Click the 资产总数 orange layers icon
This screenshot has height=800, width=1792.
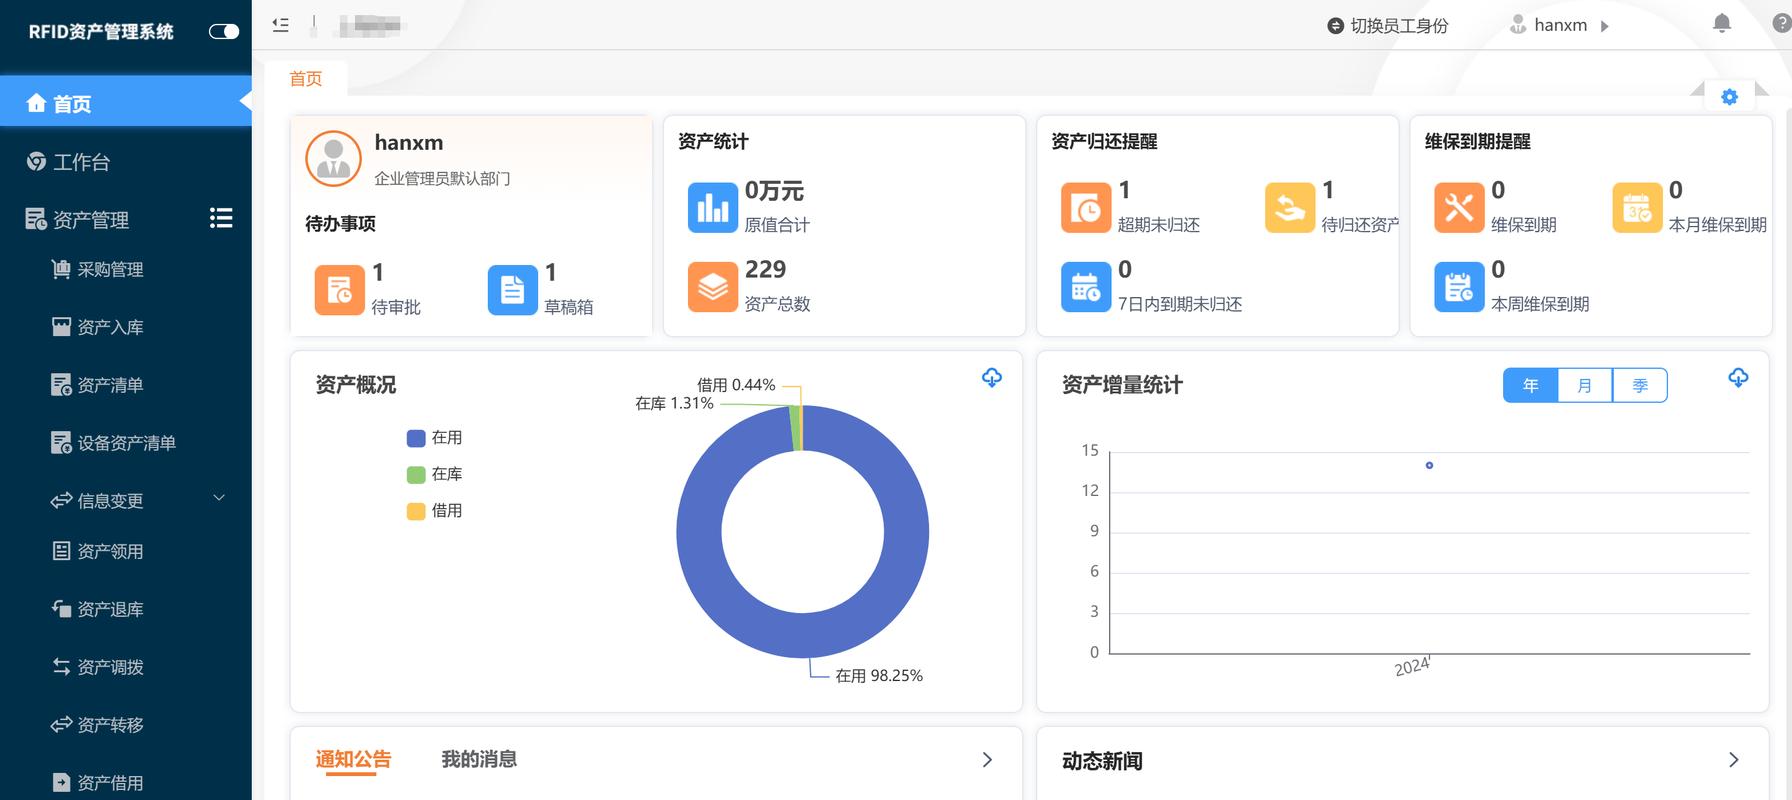tap(712, 287)
